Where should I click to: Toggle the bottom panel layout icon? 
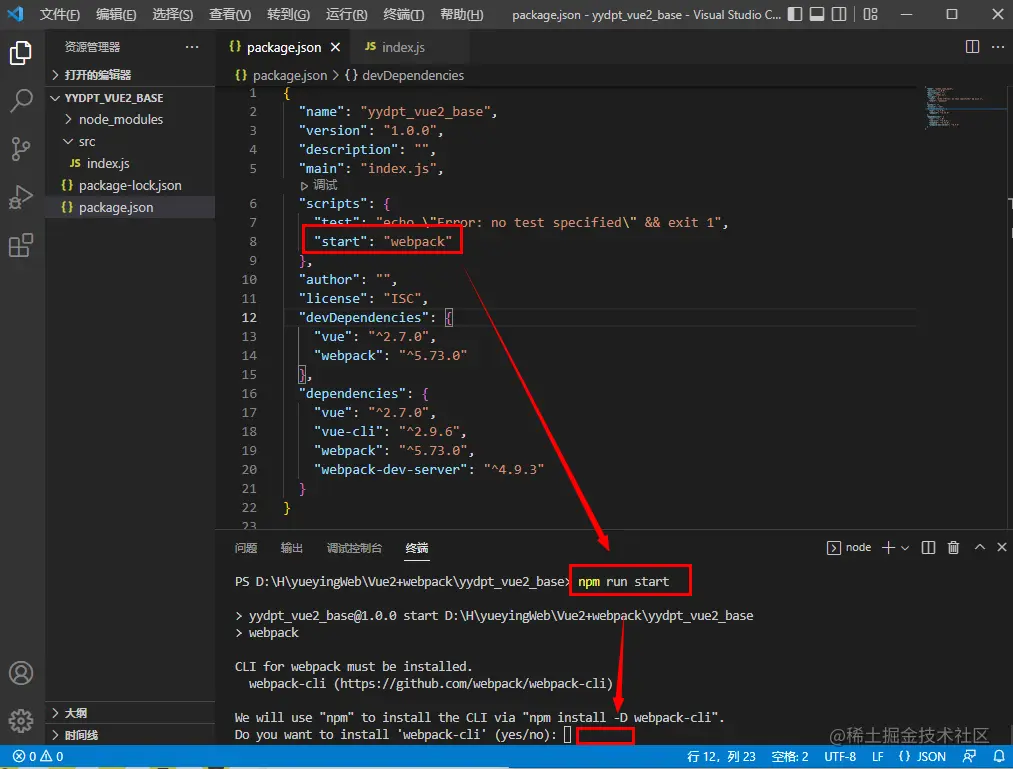coord(817,14)
